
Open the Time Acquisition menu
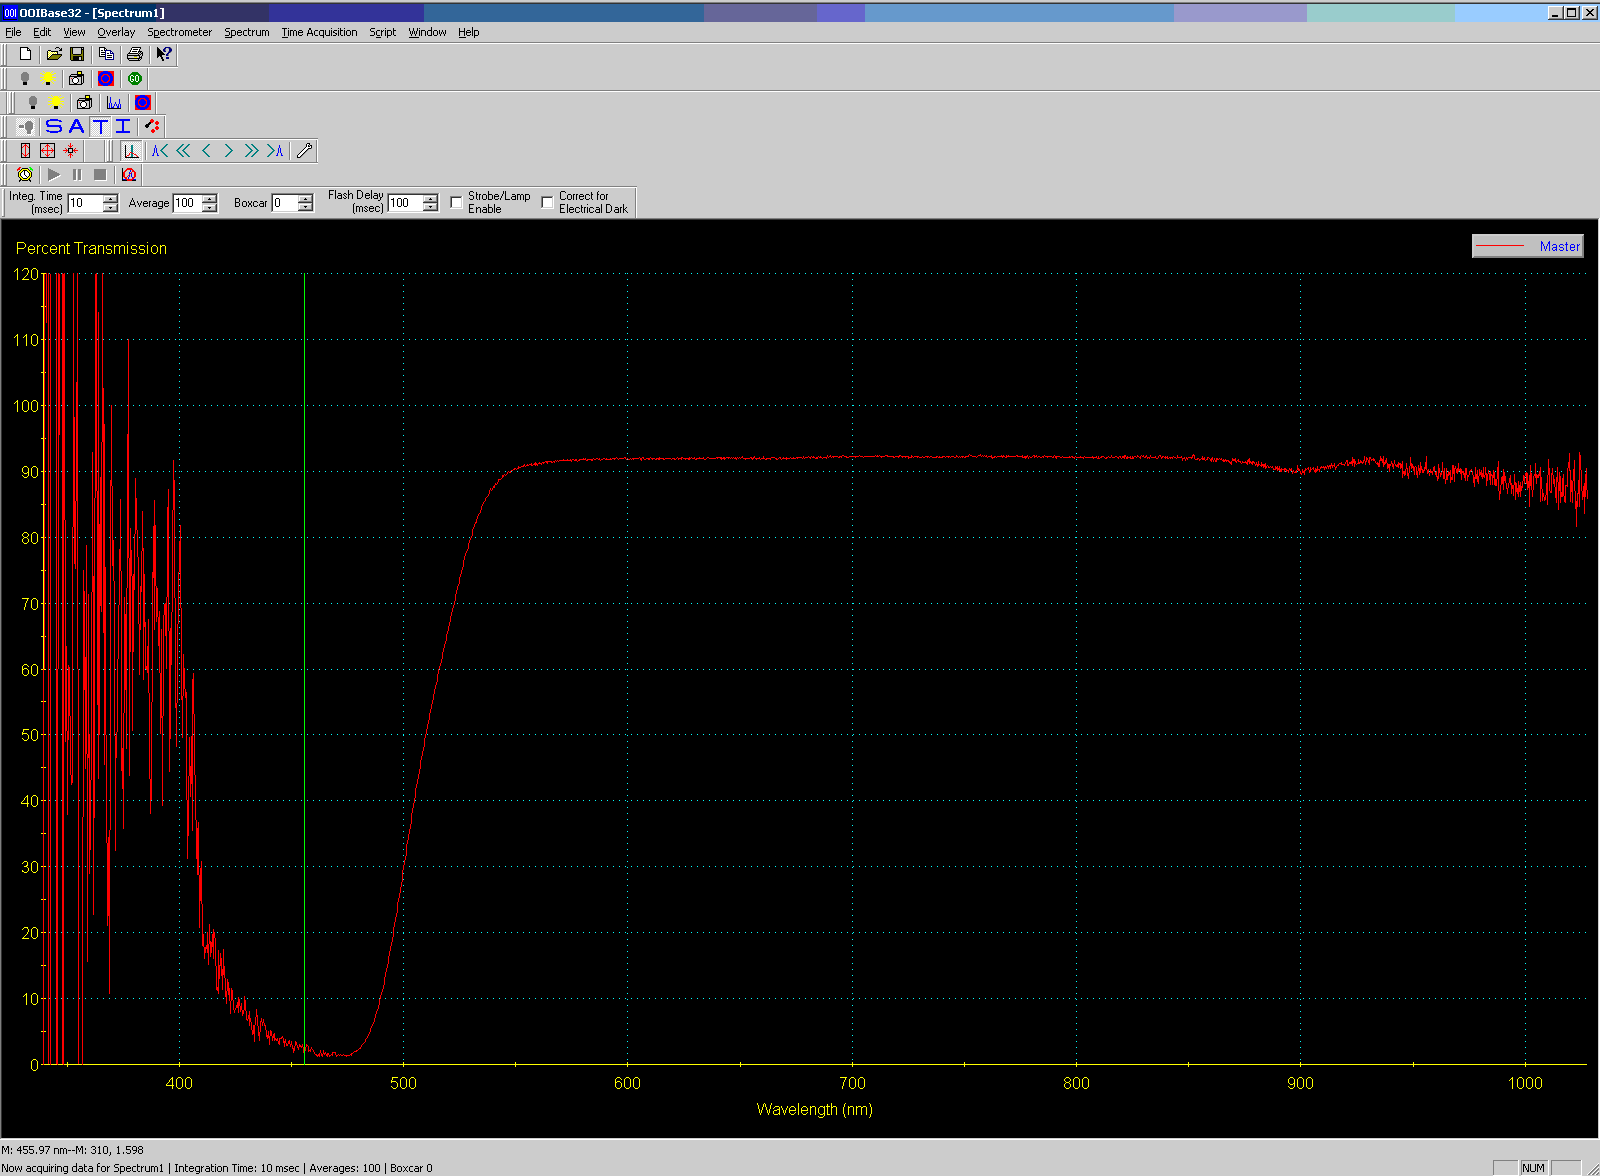click(x=319, y=32)
